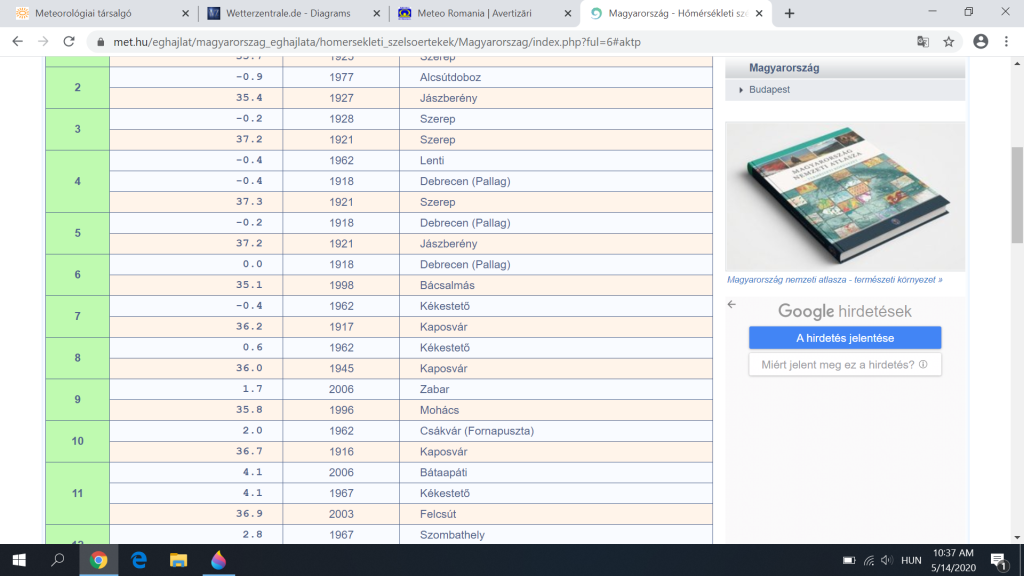Image resolution: width=1024 pixels, height=576 pixels.
Task: Open the Budapest link in the sidebar
Action: 769,89
